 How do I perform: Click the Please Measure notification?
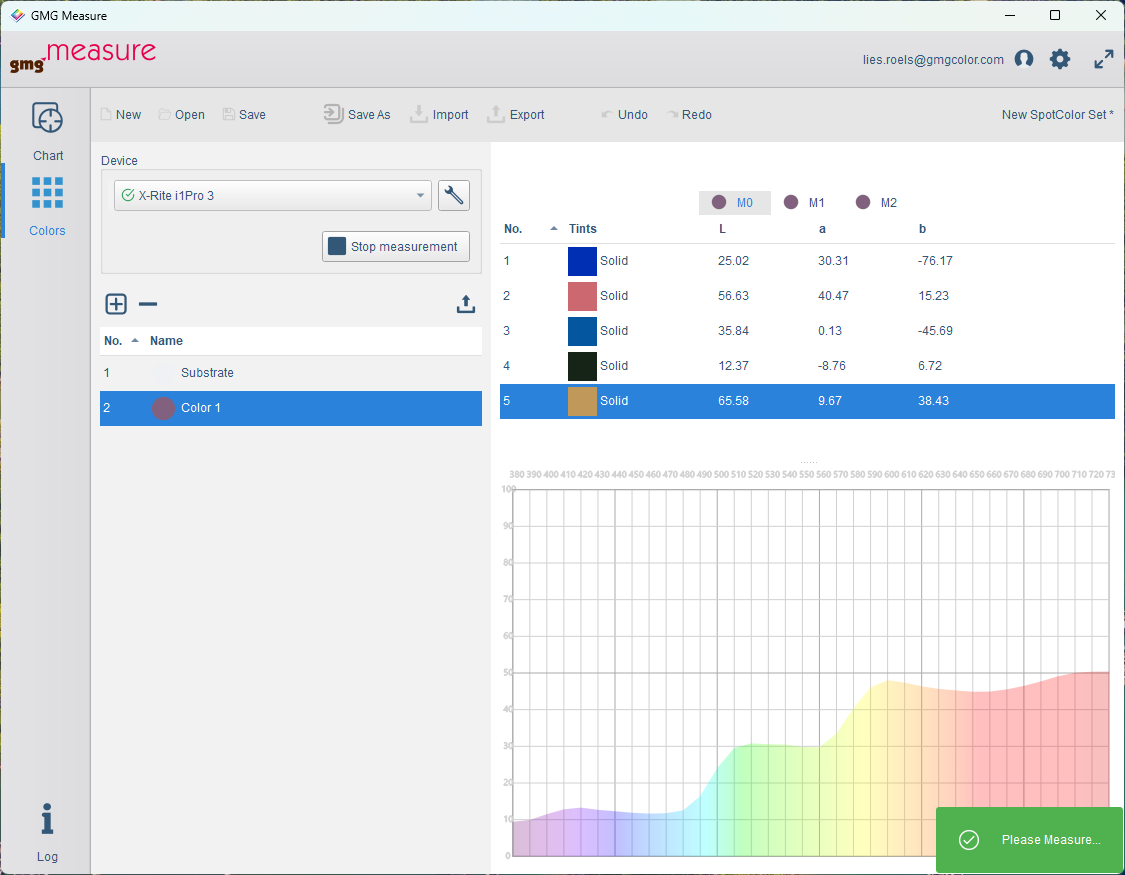[1029, 840]
